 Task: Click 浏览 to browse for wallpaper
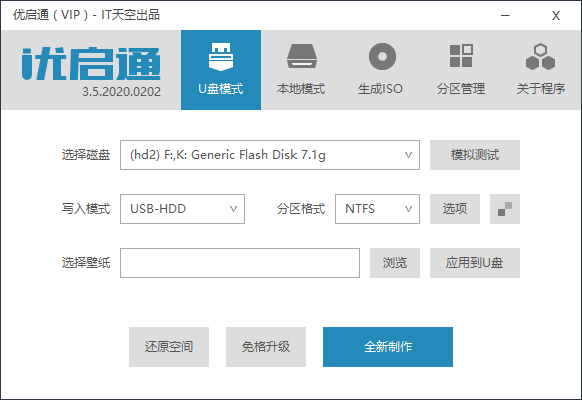(x=395, y=263)
